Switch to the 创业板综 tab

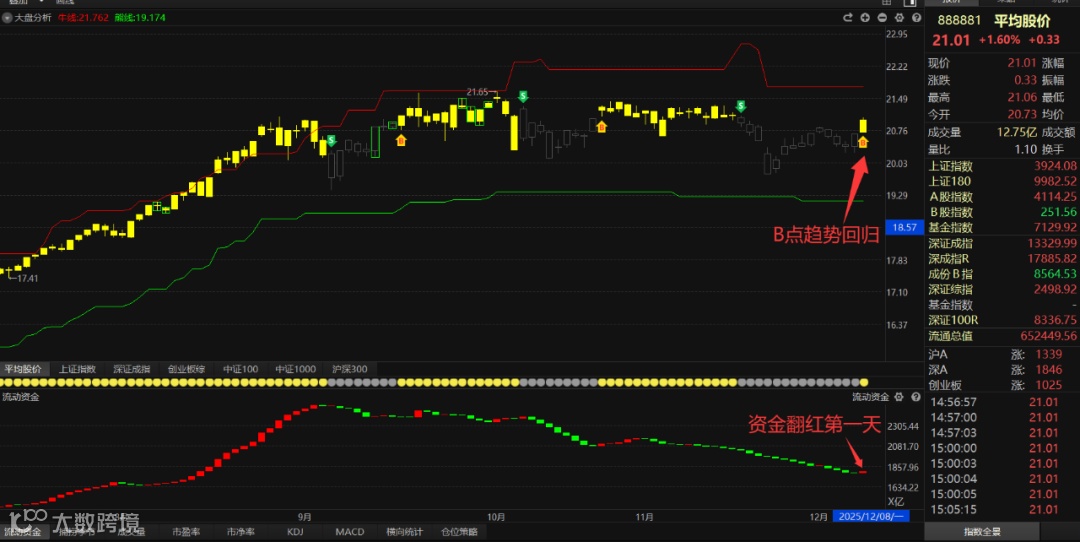pos(186,369)
